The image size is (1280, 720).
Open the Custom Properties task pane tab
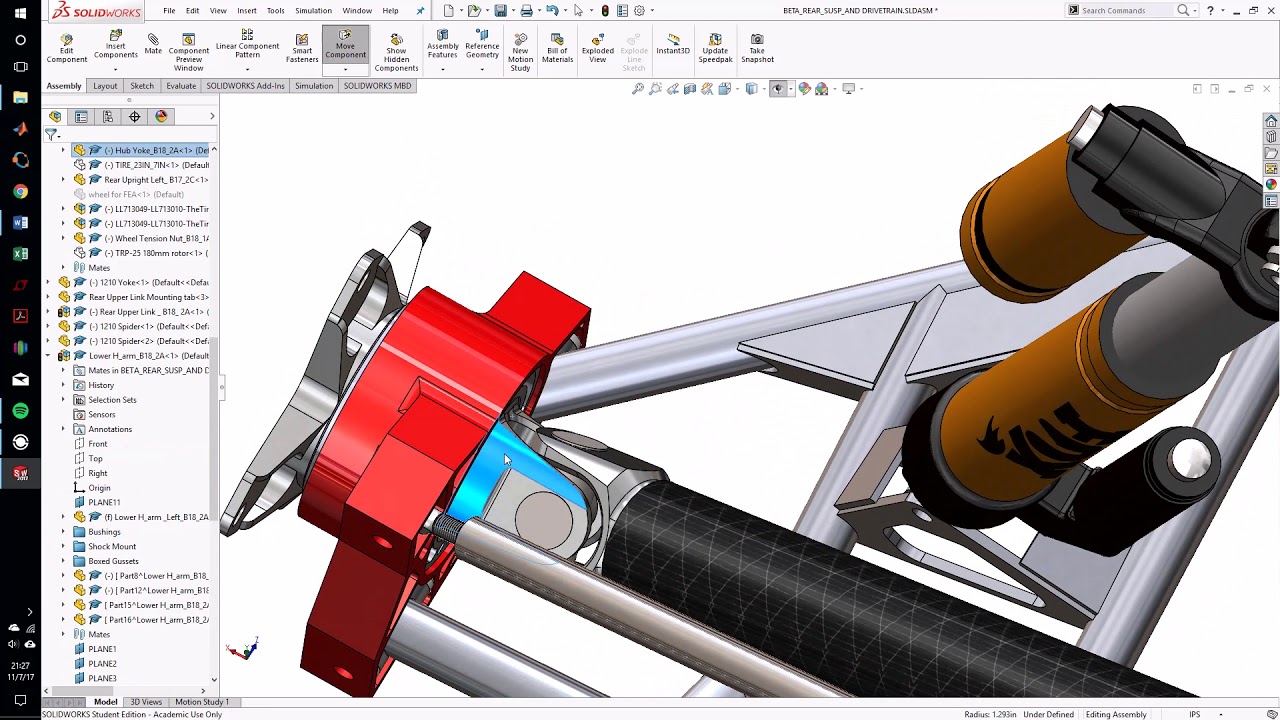(1271, 201)
